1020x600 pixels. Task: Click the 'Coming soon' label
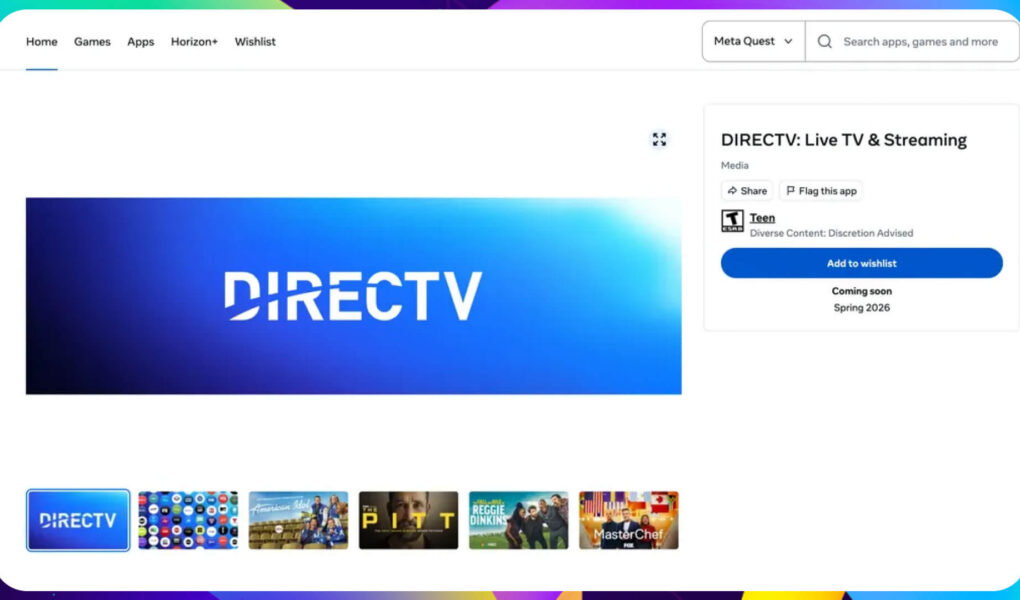(x=861, y=291)
